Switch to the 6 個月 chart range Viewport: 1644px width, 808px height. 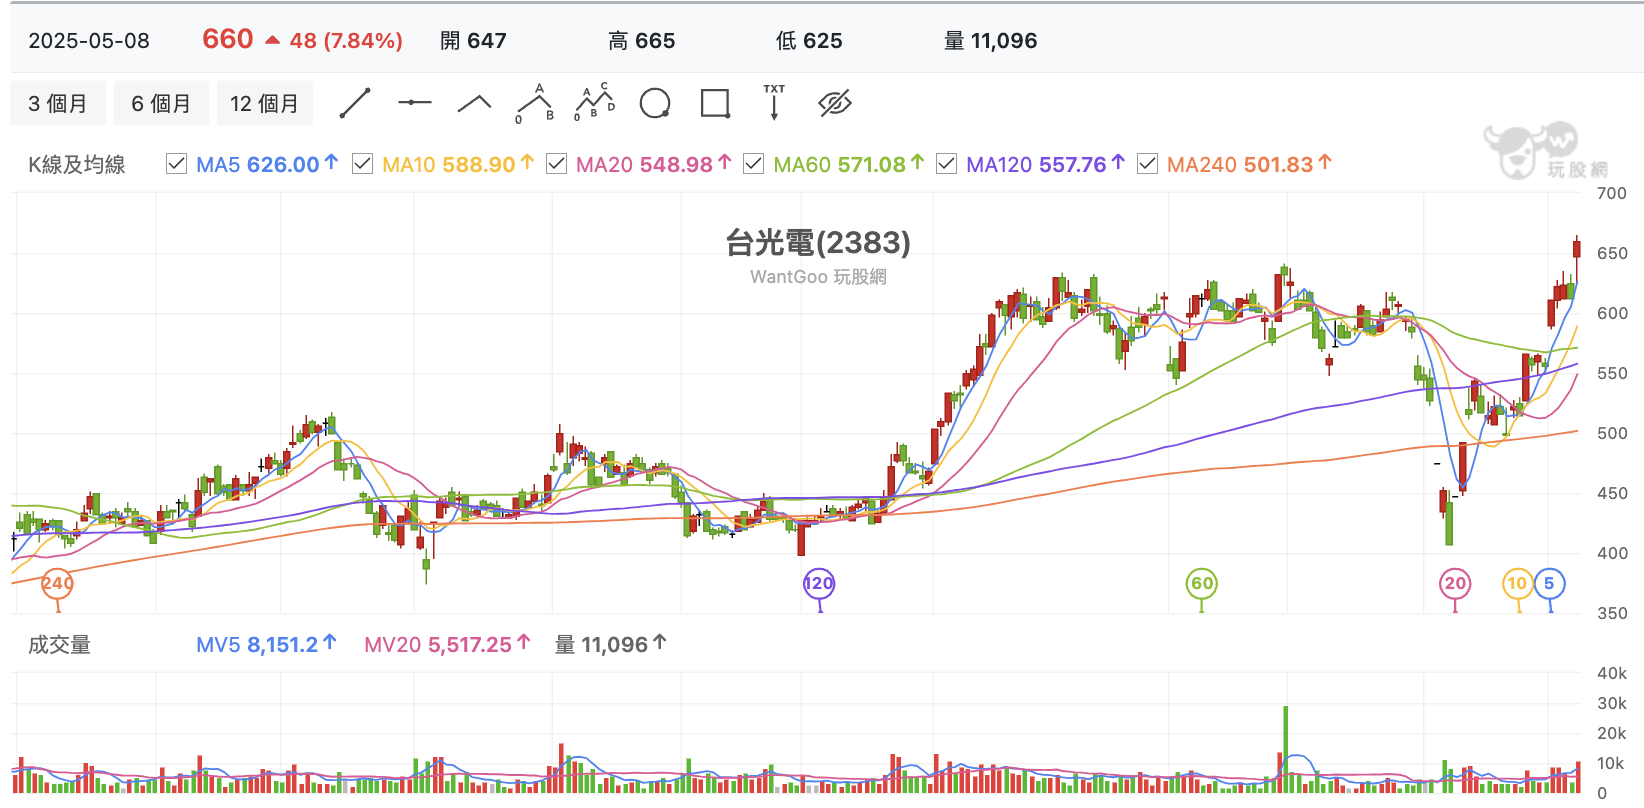coord(161,103)
